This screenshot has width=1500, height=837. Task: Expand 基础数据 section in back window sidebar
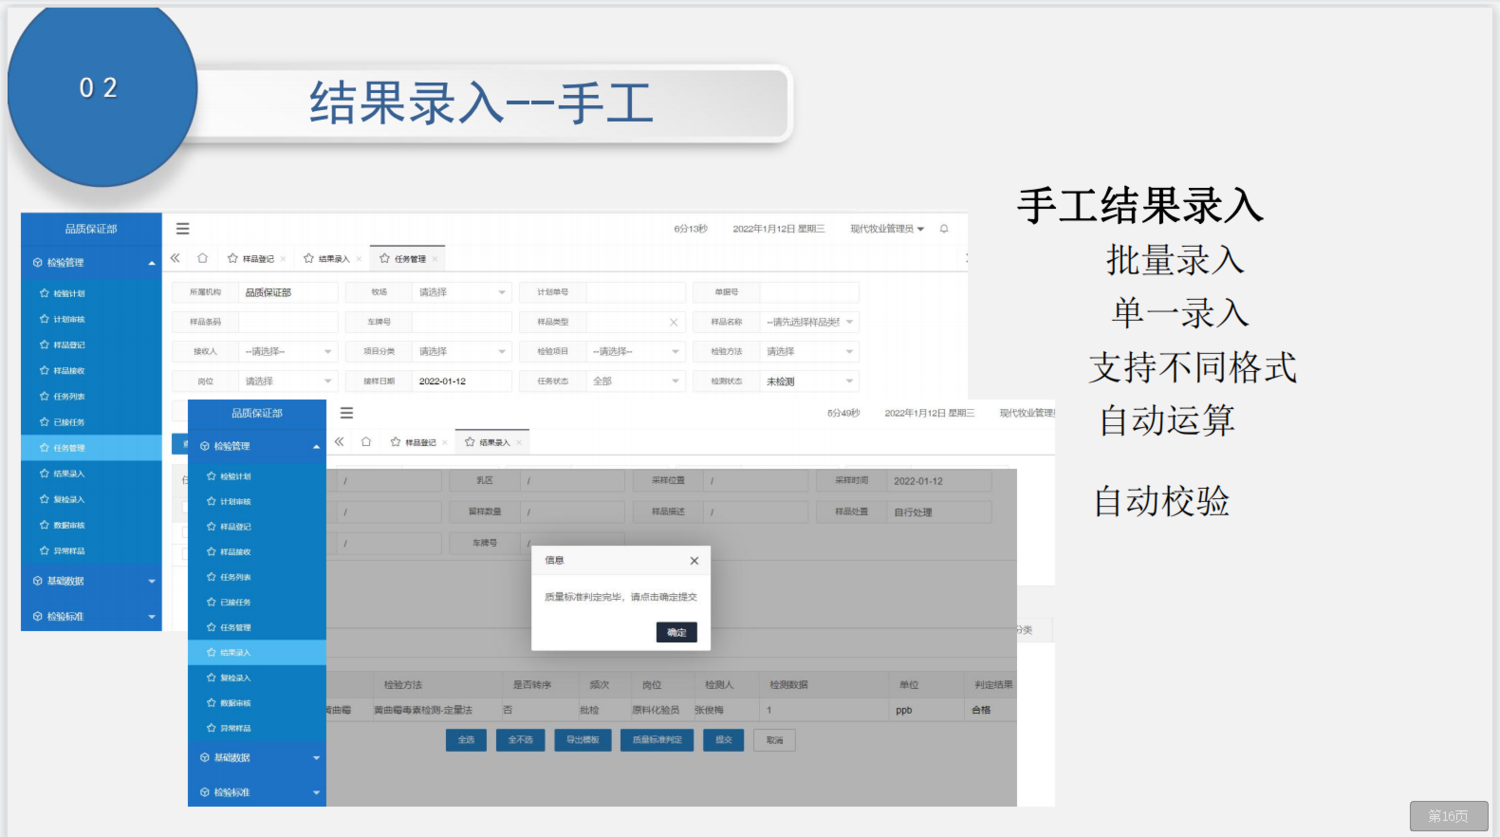pos(91,581)
